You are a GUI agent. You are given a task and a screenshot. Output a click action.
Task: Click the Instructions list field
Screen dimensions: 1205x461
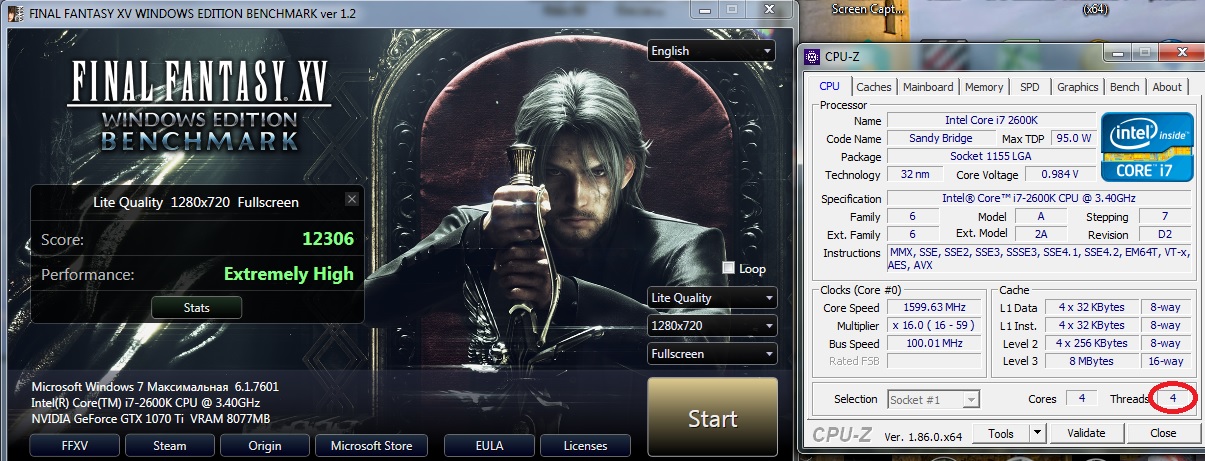tap(1039, 260)
